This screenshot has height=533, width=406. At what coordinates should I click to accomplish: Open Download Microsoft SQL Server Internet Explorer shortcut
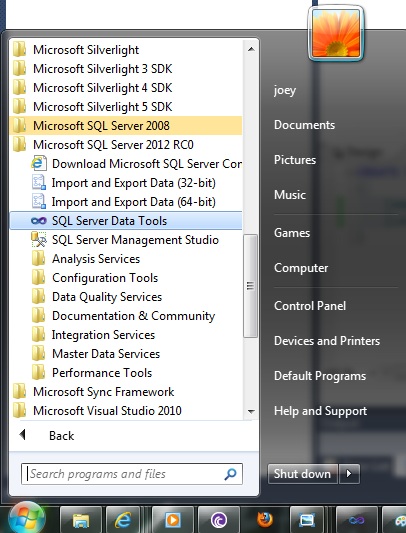[39, 164]
